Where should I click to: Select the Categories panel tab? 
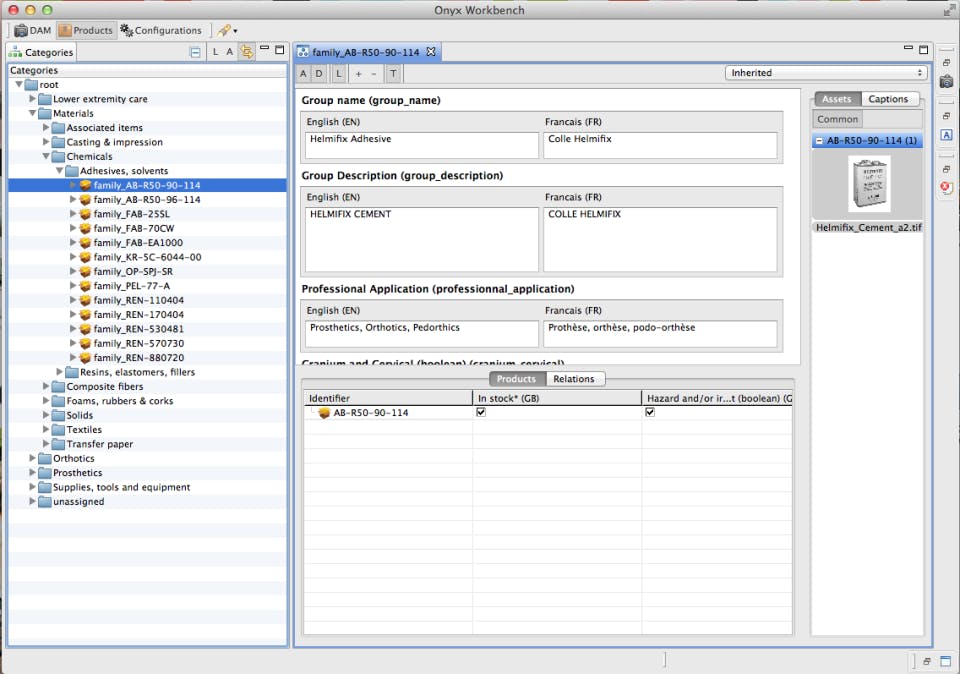coord(42,53)
